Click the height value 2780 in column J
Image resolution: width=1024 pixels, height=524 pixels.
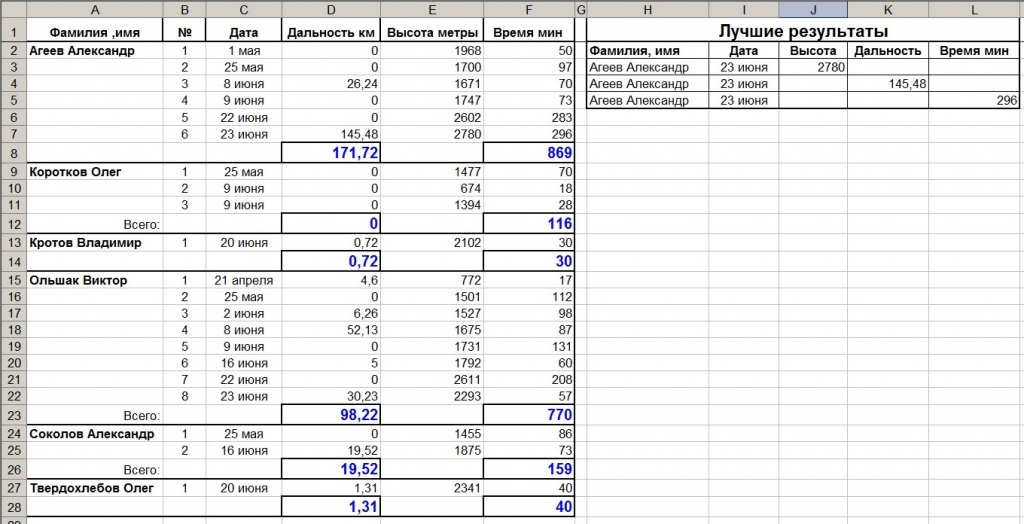click(813, 67)
